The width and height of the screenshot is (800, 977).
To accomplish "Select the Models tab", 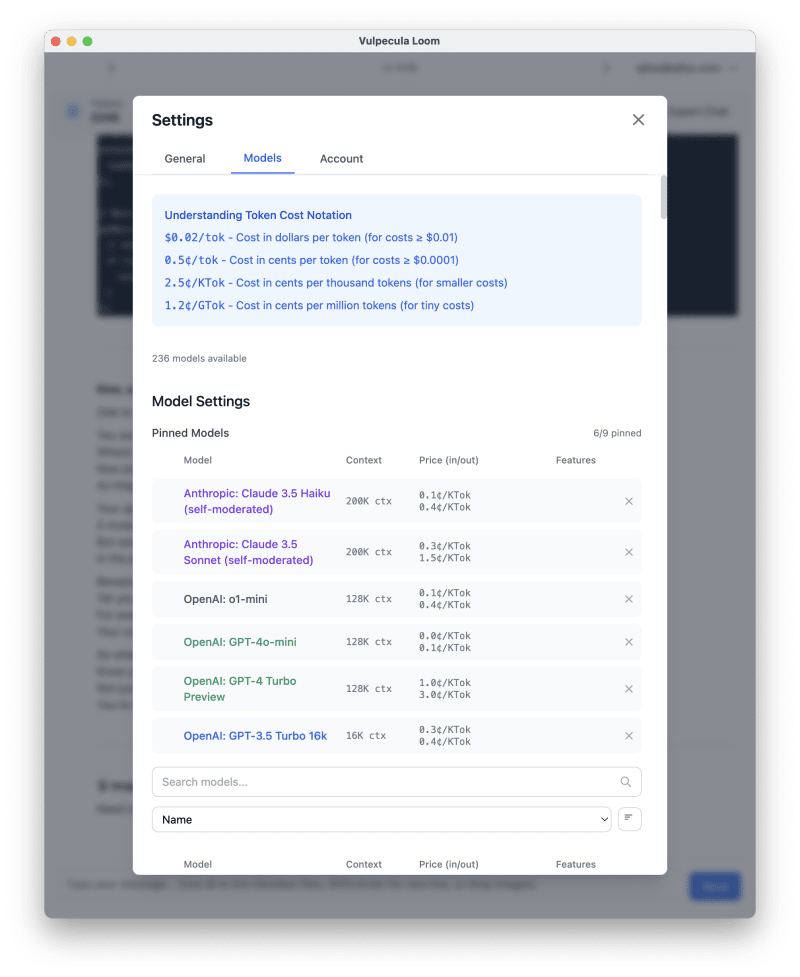I will tap(262, 158).
